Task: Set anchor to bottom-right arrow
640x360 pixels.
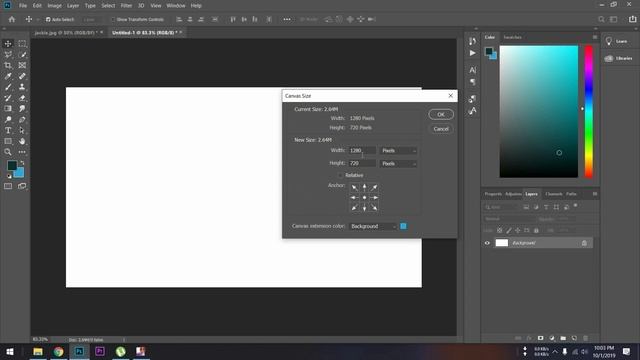Action: tap(374, 207)
